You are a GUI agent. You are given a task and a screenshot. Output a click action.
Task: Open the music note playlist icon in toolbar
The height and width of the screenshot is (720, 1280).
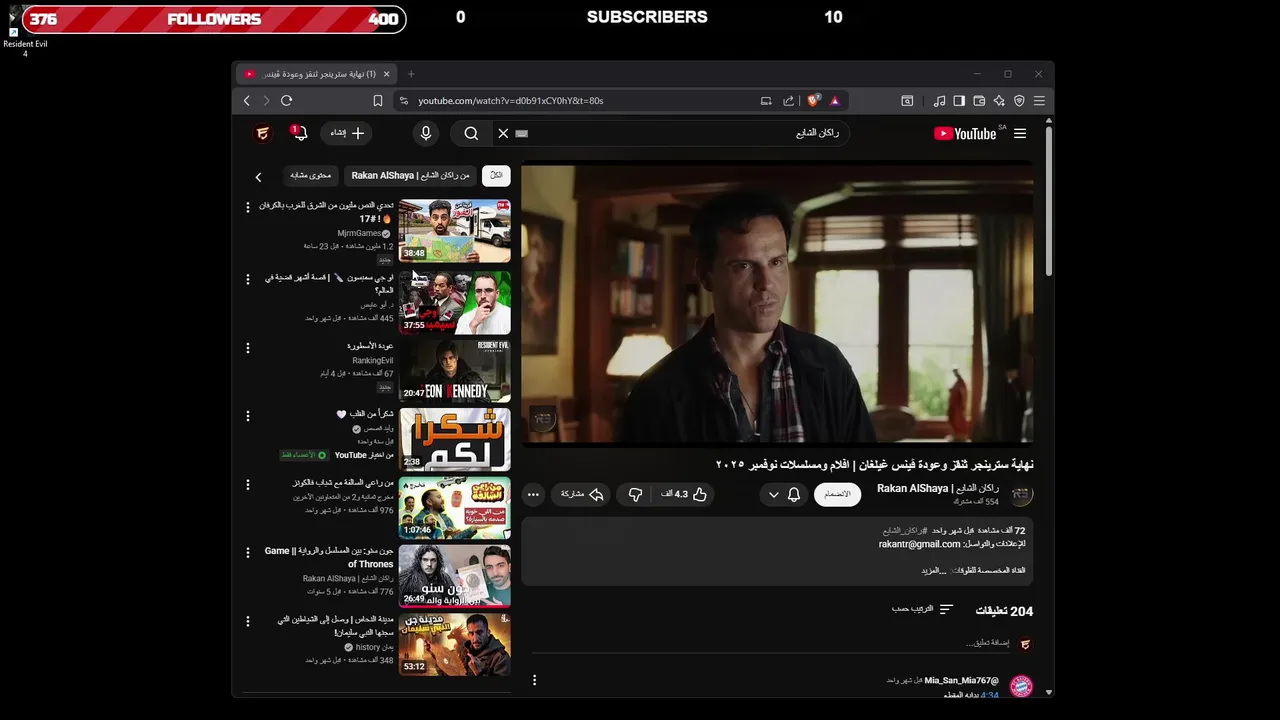point(939,101)
